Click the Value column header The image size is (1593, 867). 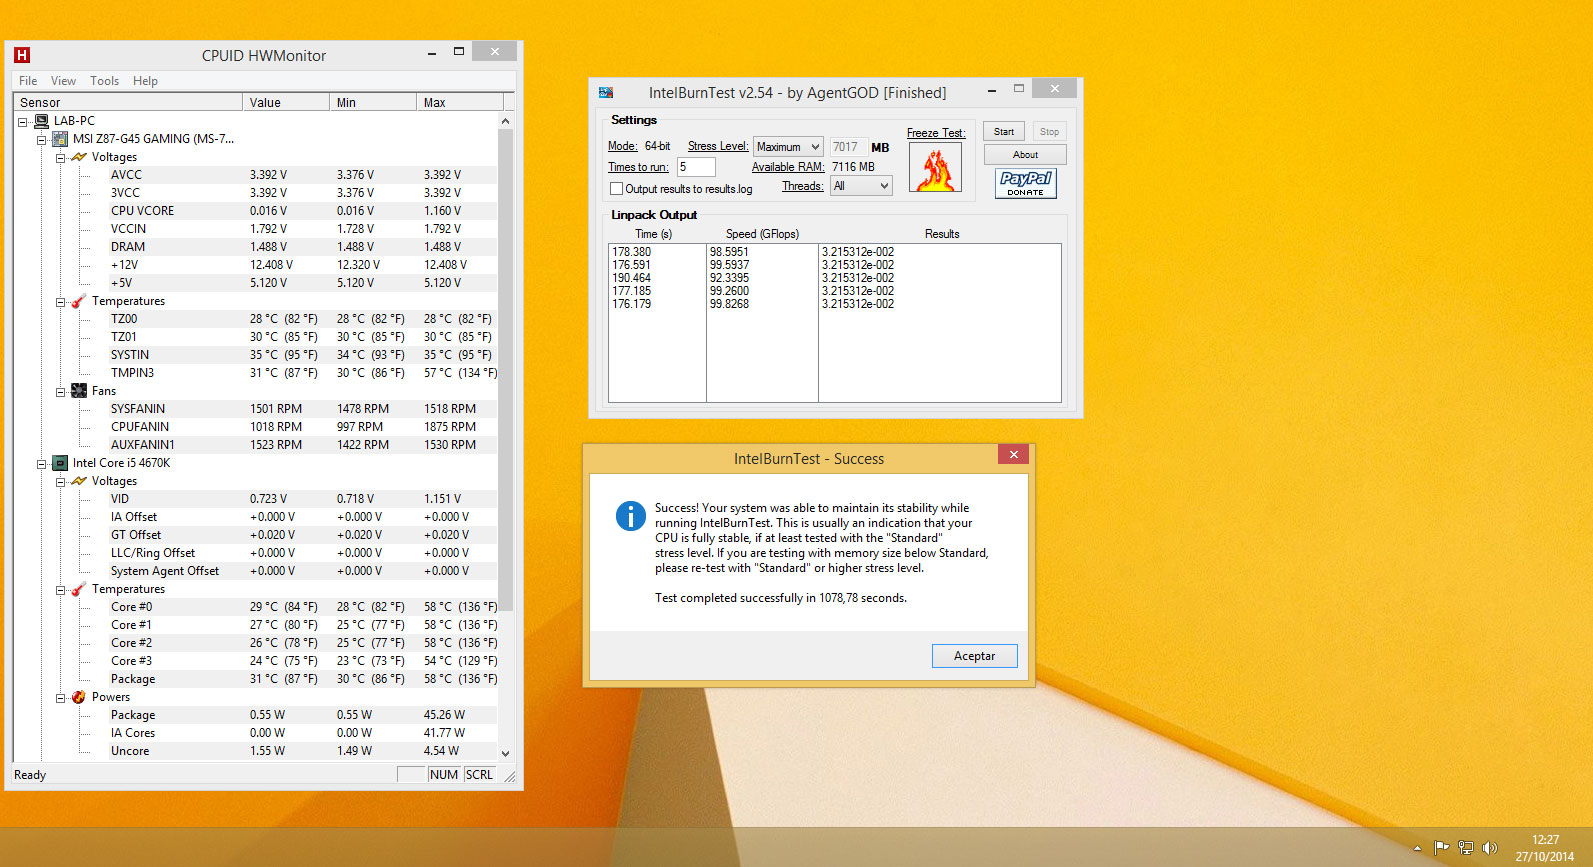[x=286, y=102]
